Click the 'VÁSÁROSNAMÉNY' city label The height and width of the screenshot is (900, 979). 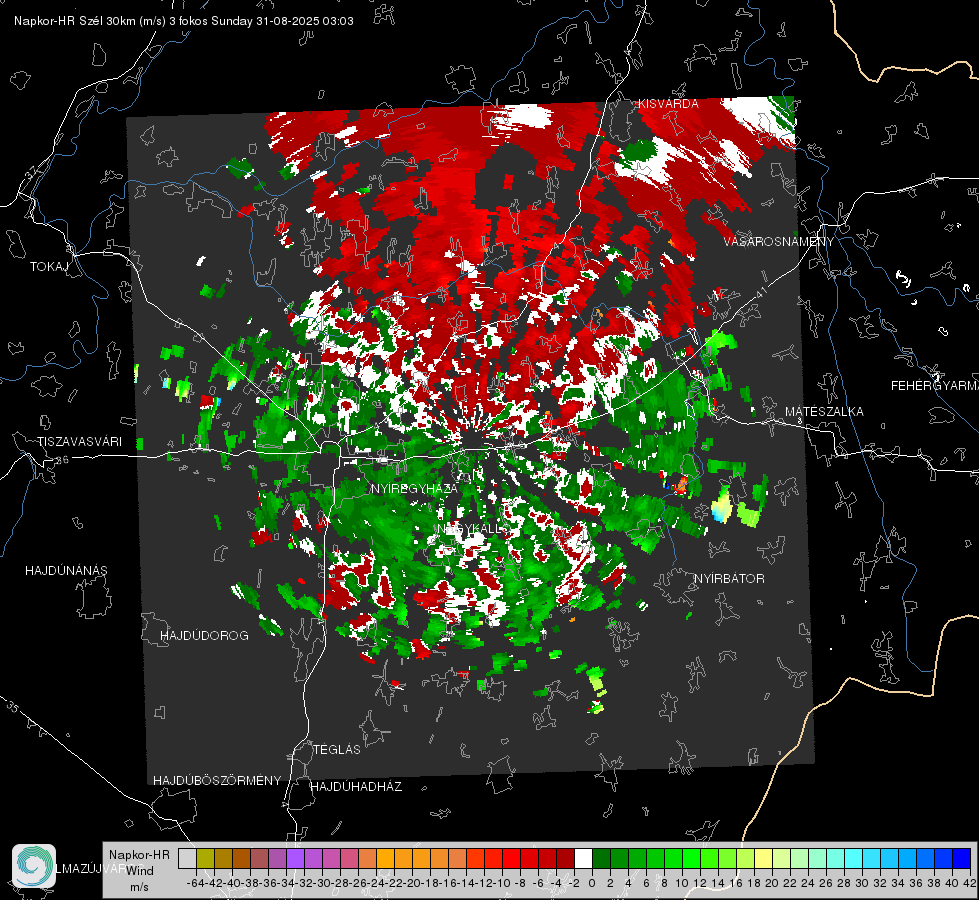click(779, 241)
